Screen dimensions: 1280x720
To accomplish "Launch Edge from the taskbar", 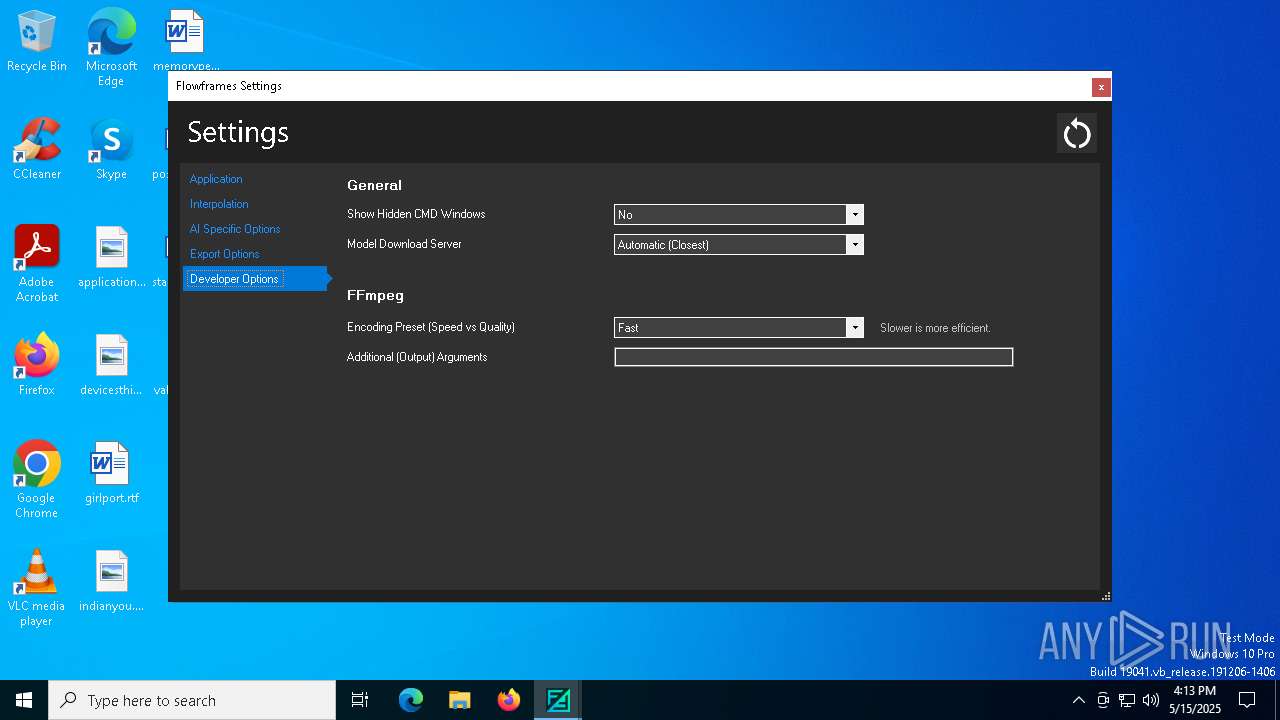I will (411, 700).
